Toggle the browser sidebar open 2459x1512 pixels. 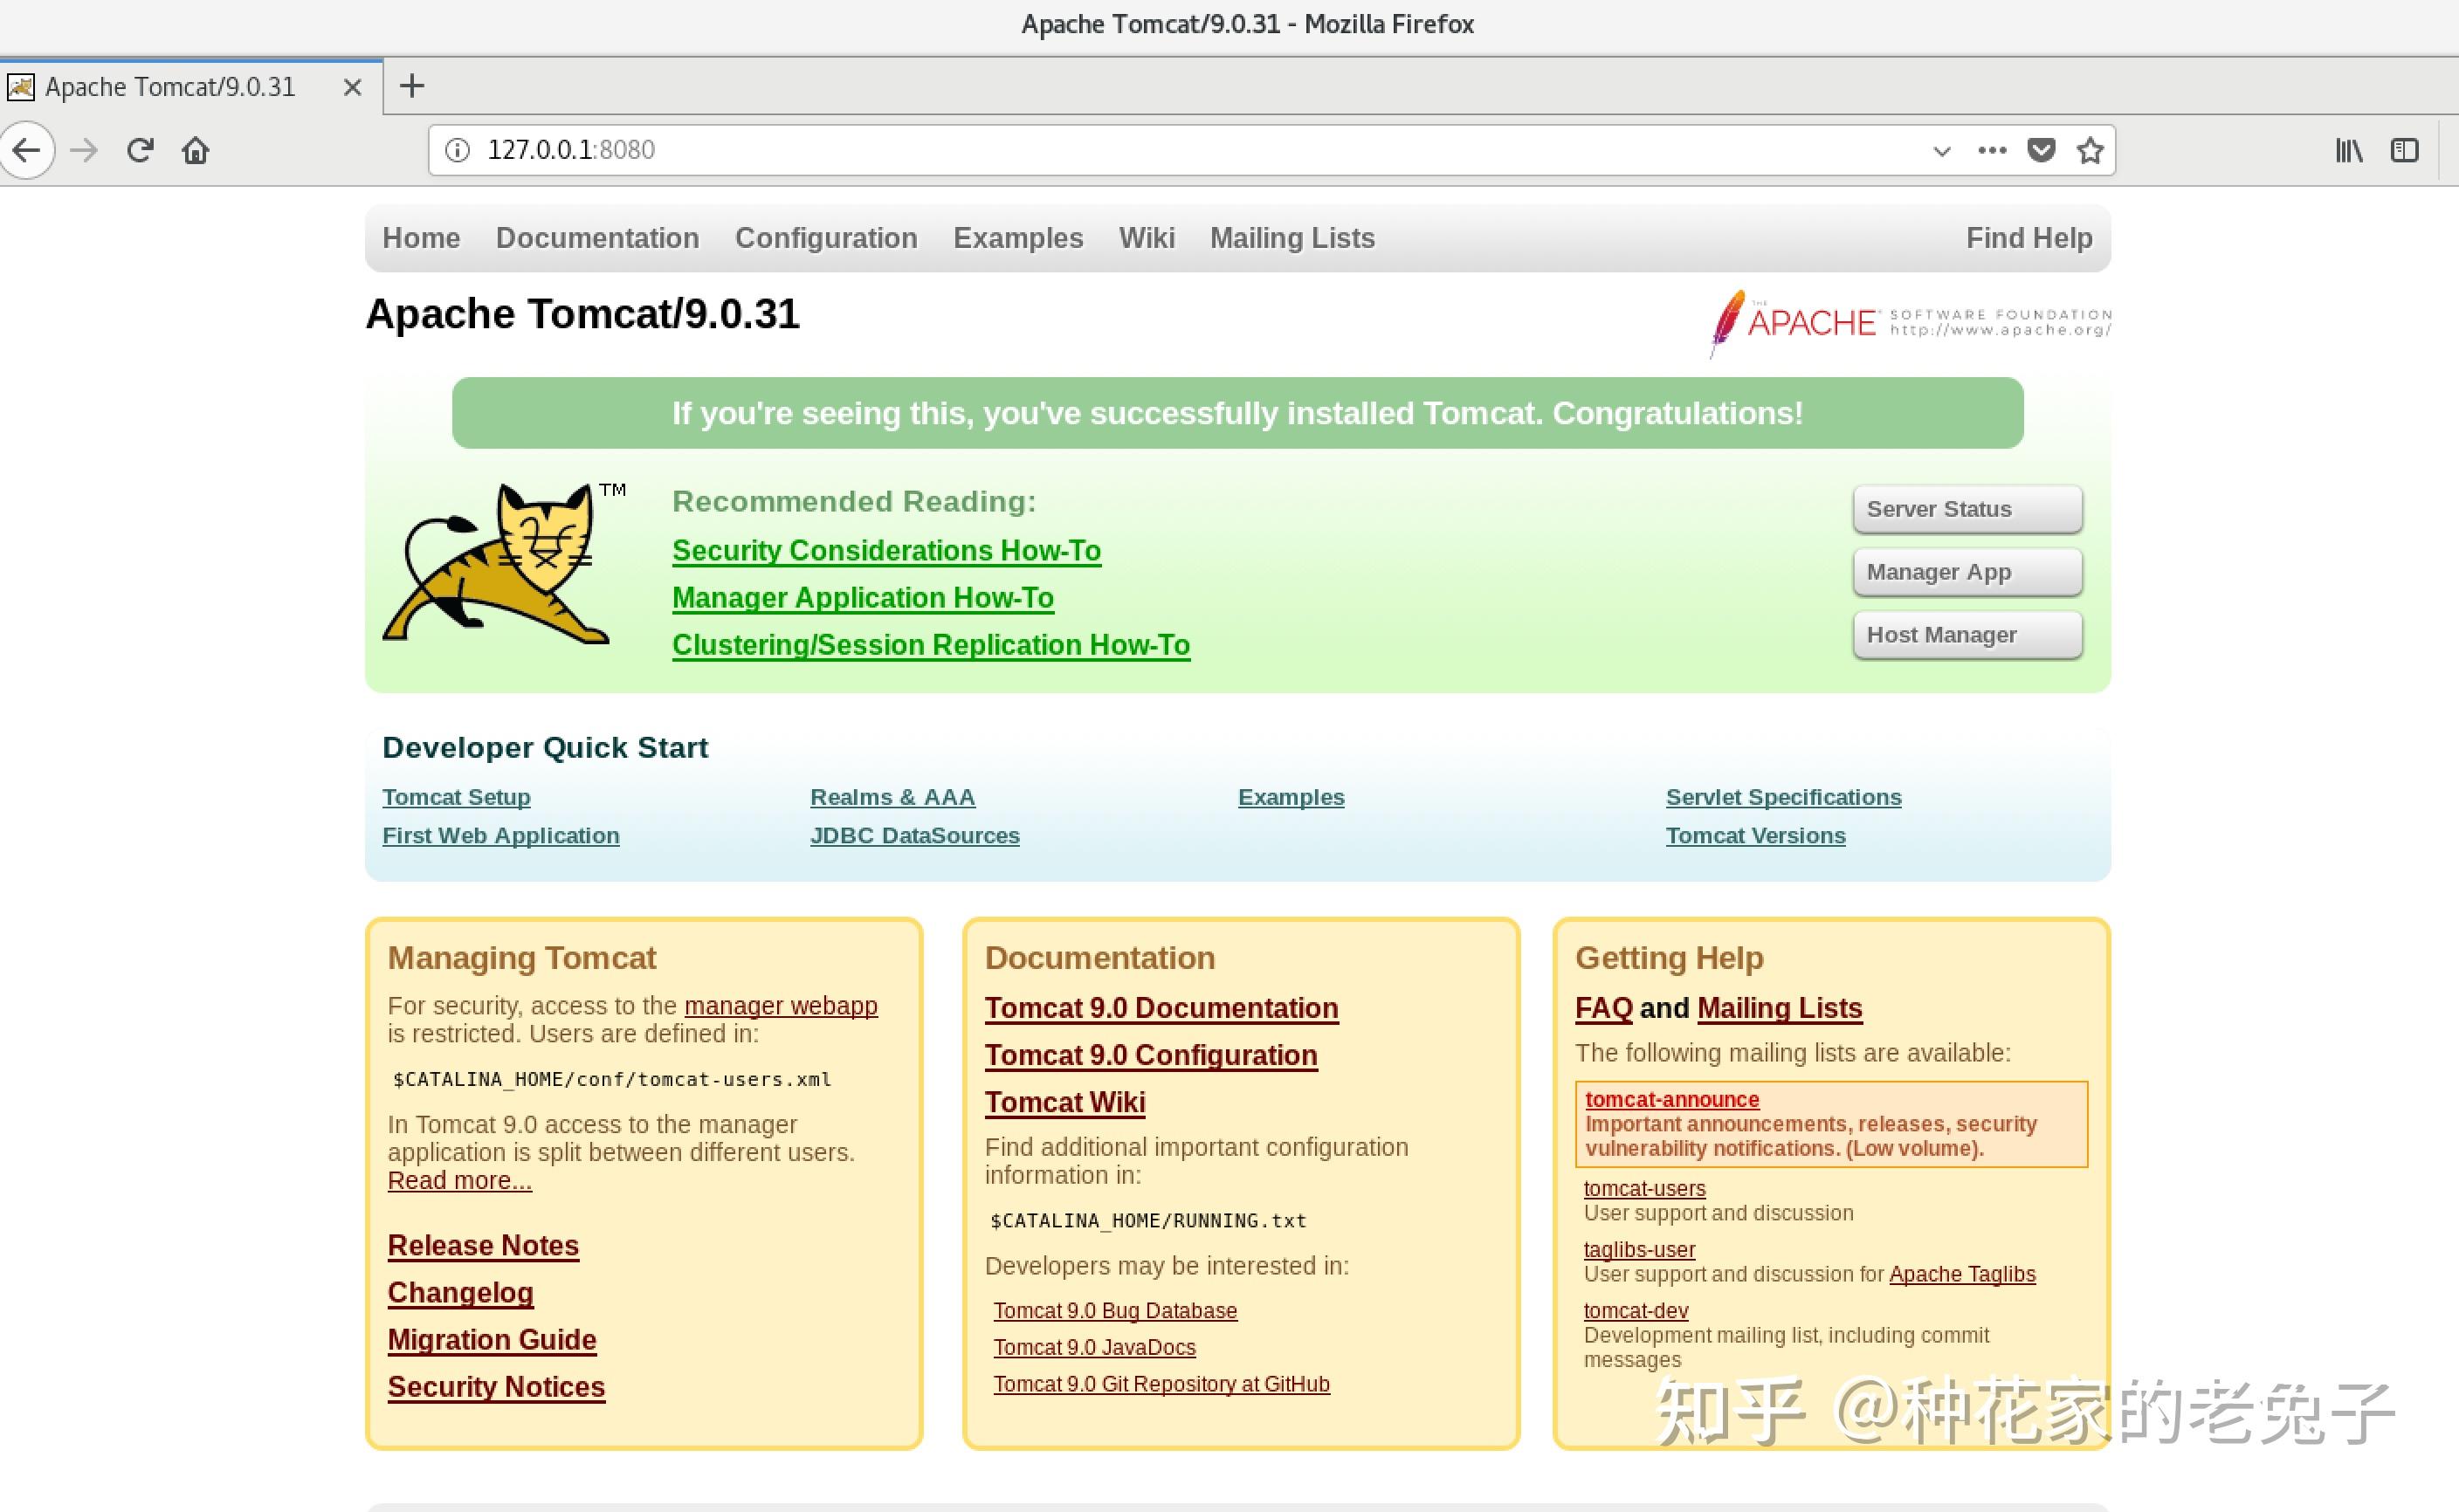click(x=2405, y=150)
